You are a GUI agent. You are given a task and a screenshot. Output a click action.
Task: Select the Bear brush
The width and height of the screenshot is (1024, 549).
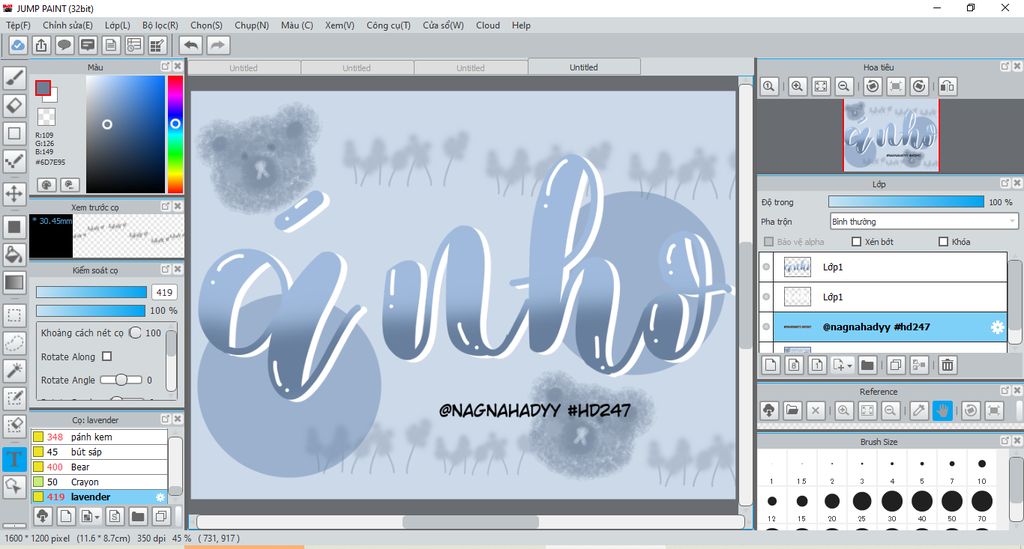(99, 467)
